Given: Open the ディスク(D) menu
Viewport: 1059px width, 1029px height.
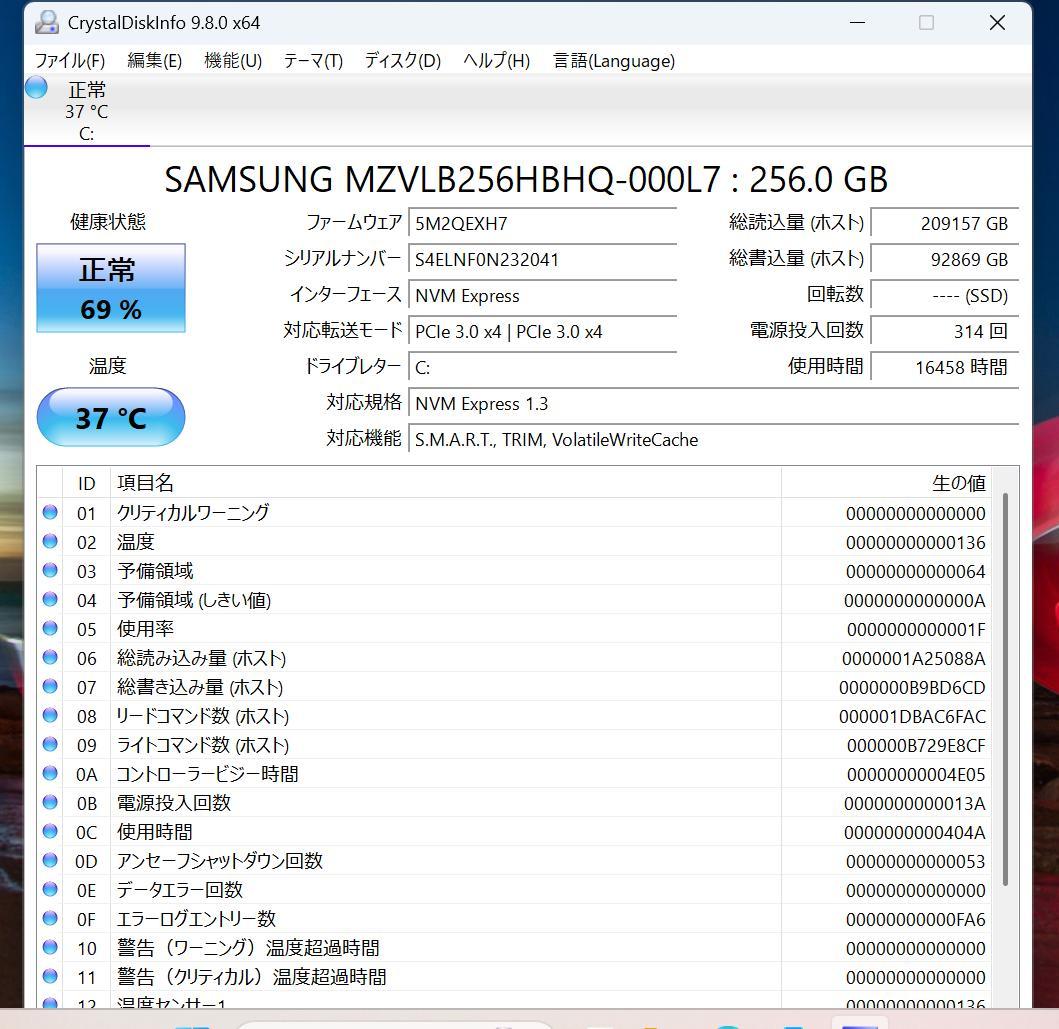Looking at the screenshot, I should pyautogui.click(x=403, y=61).
